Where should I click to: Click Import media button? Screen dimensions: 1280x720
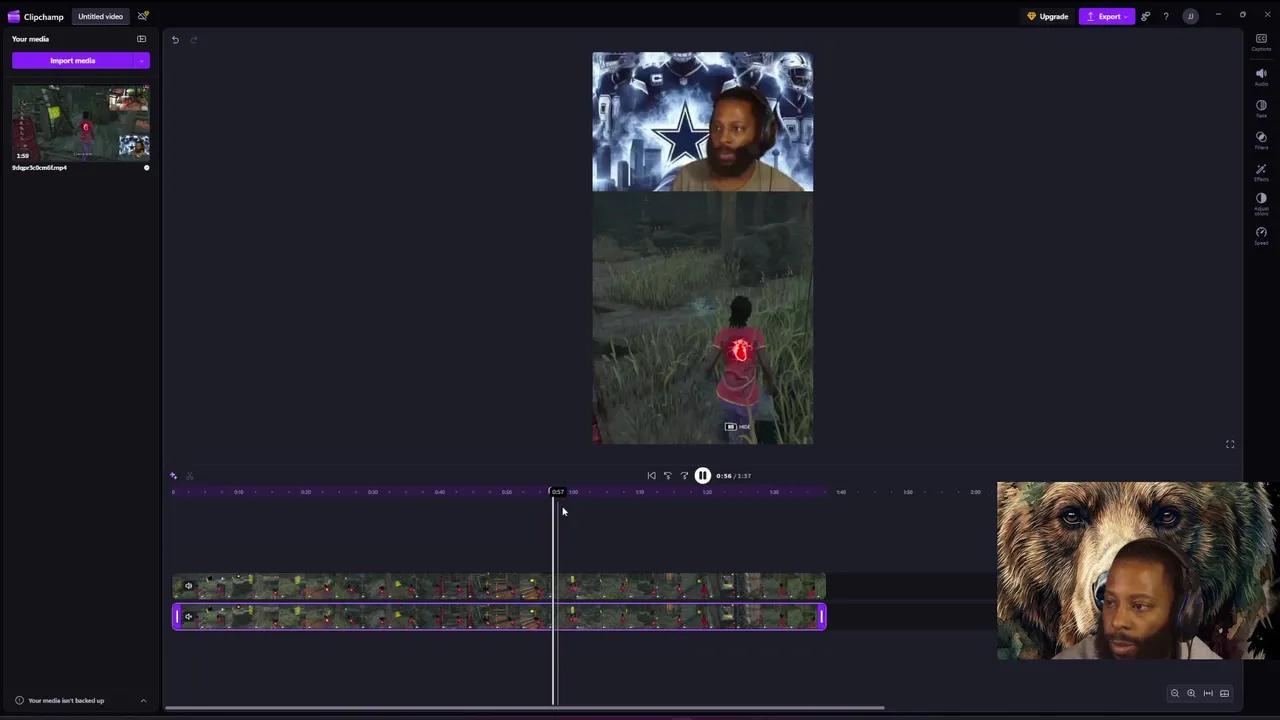click(73, 61)
